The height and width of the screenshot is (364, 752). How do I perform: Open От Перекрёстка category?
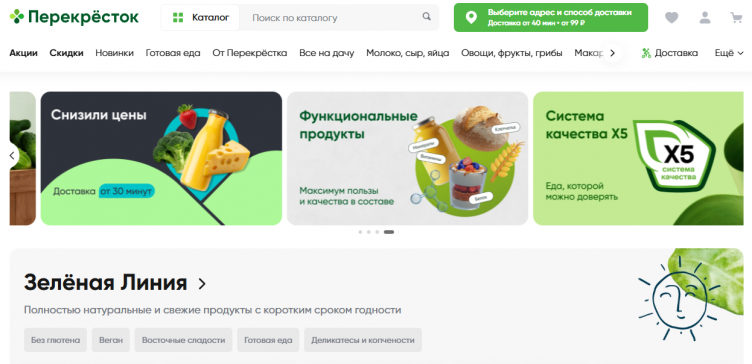(250, 53)
